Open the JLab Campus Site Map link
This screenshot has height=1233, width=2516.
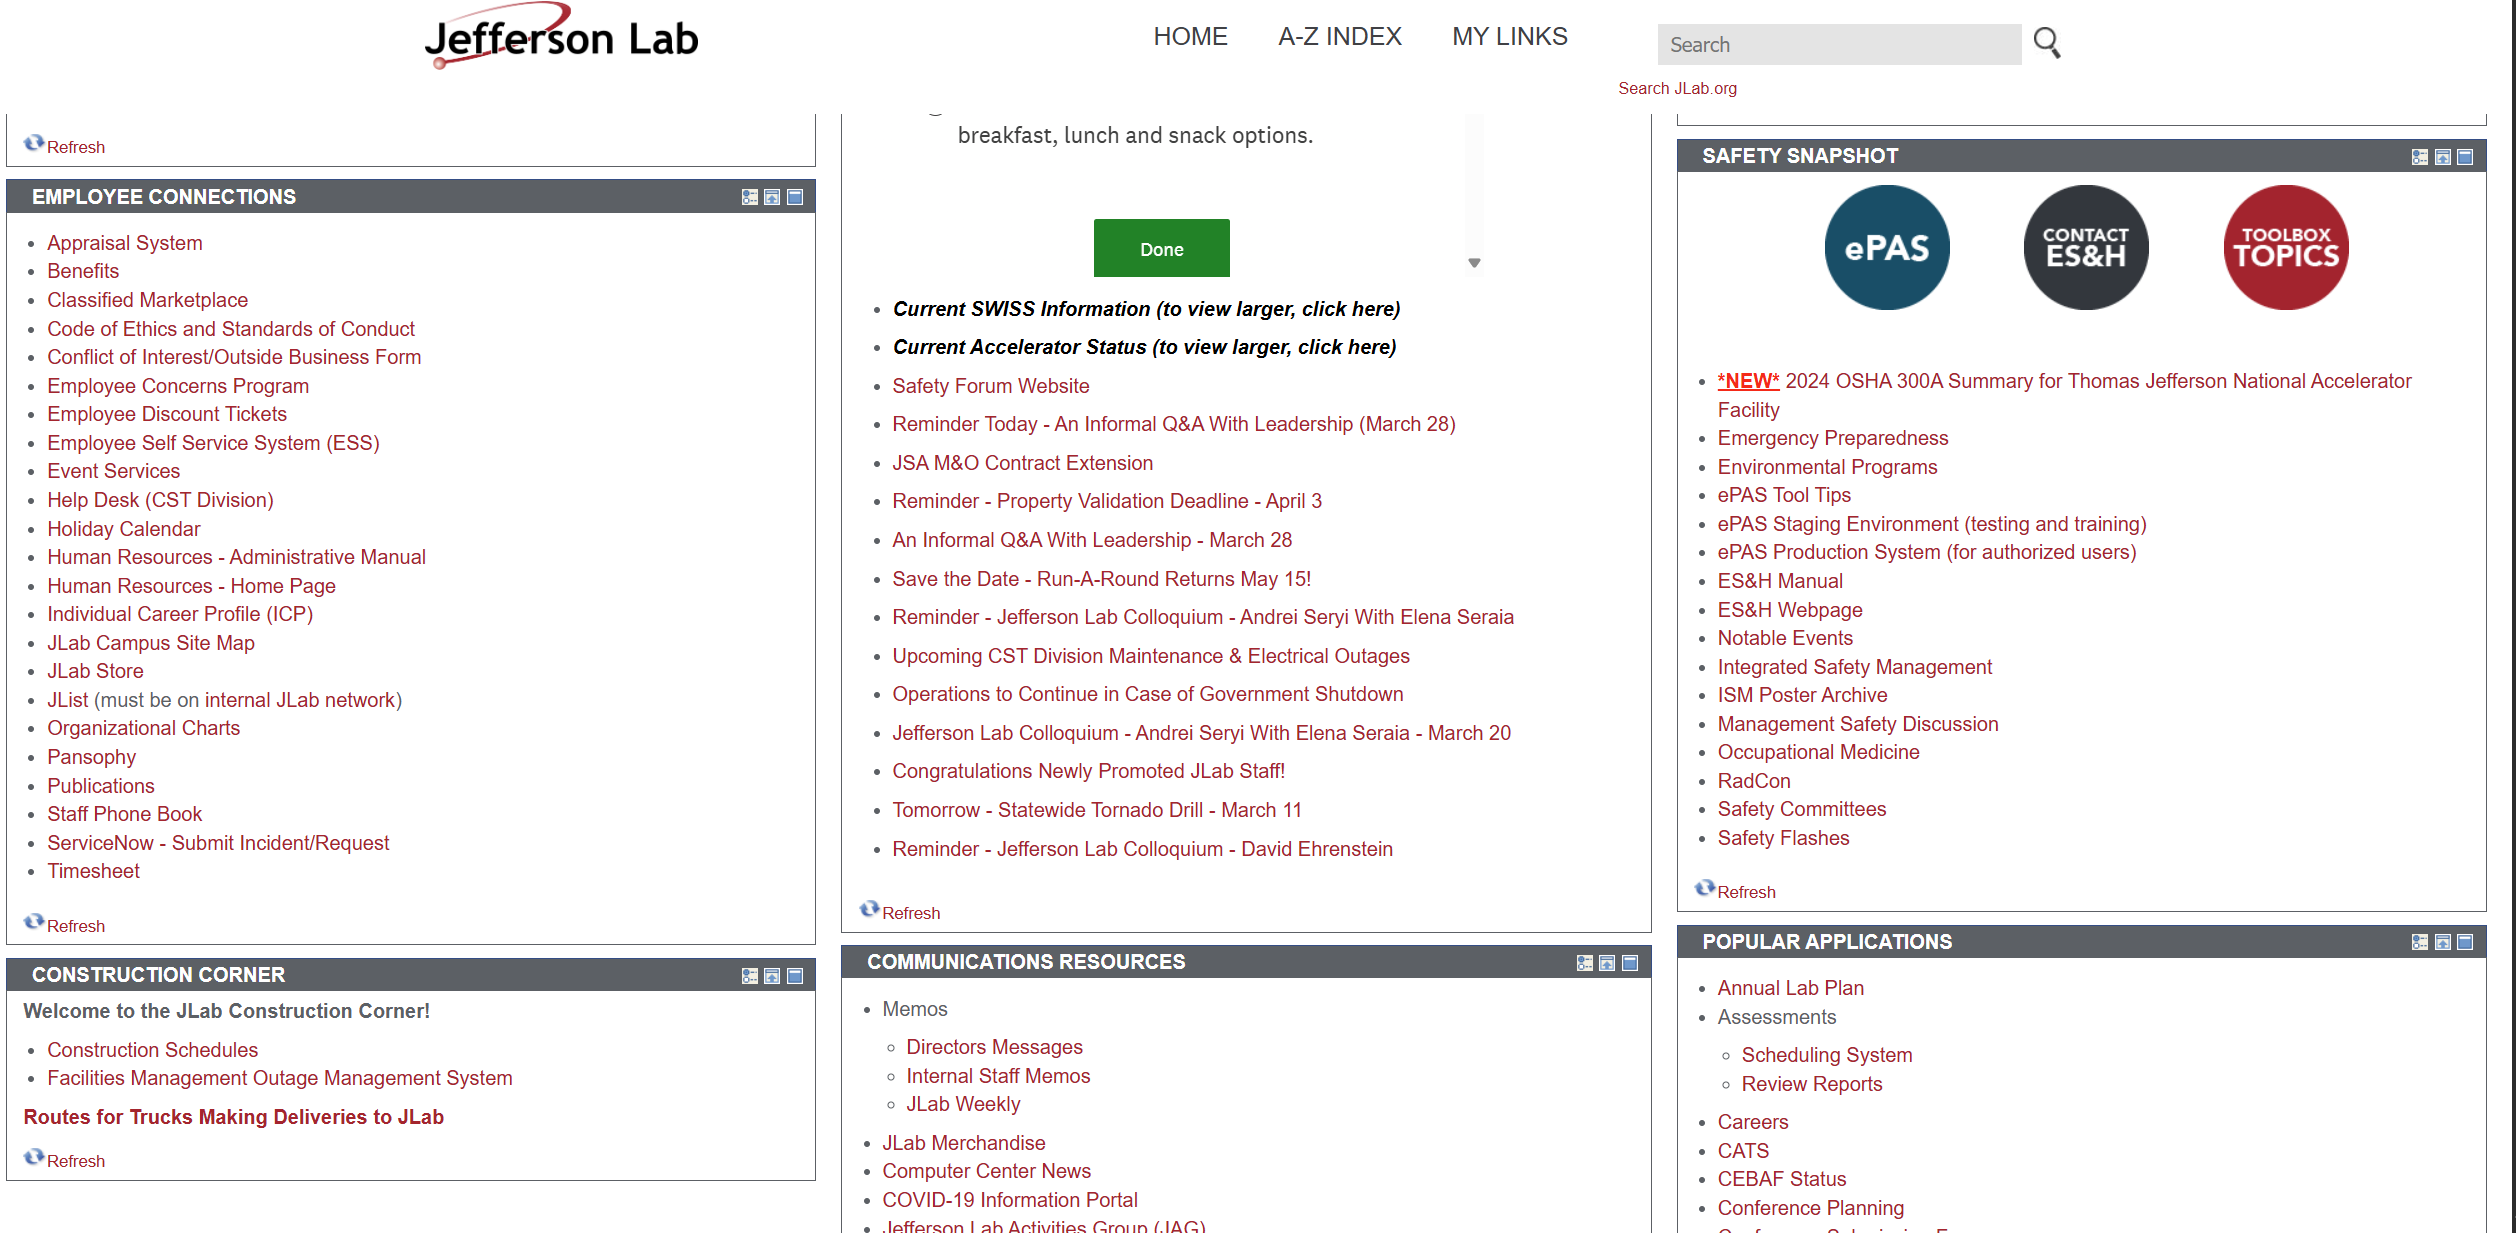(x=151, y=643)
